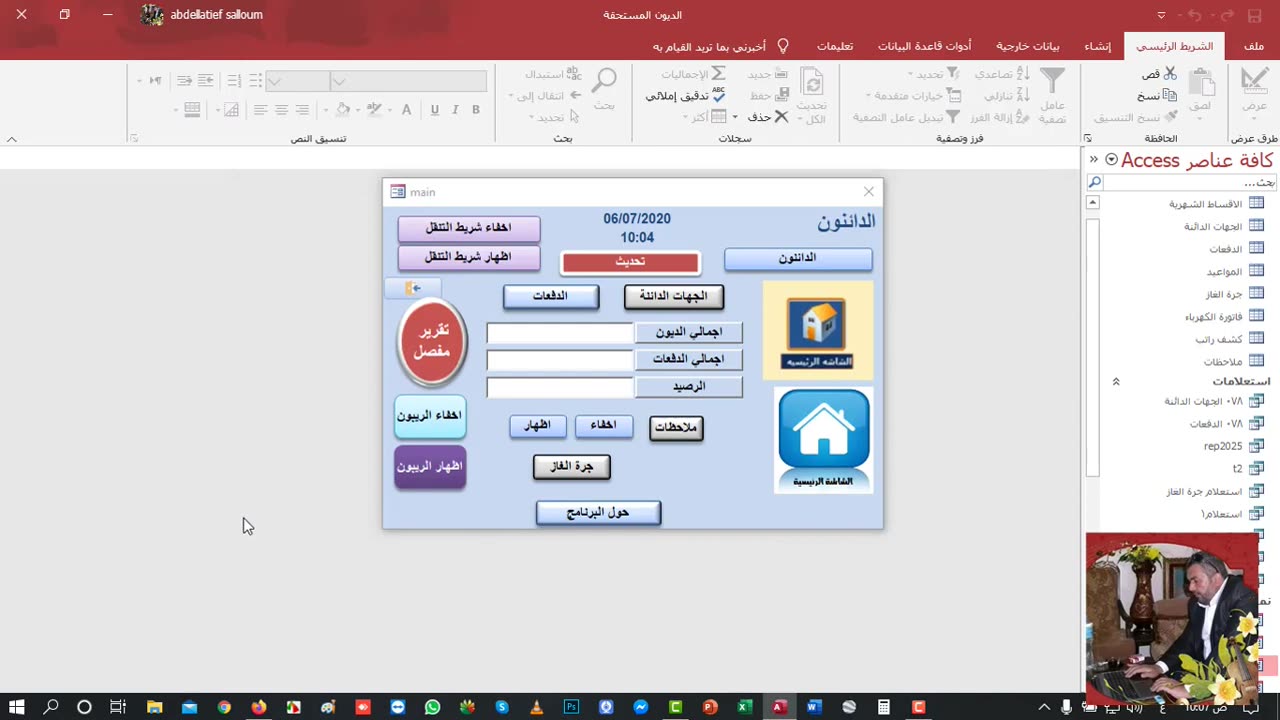Click the navigation pane scroll up arrow
1280x720 pixels.
point(1093,203)
